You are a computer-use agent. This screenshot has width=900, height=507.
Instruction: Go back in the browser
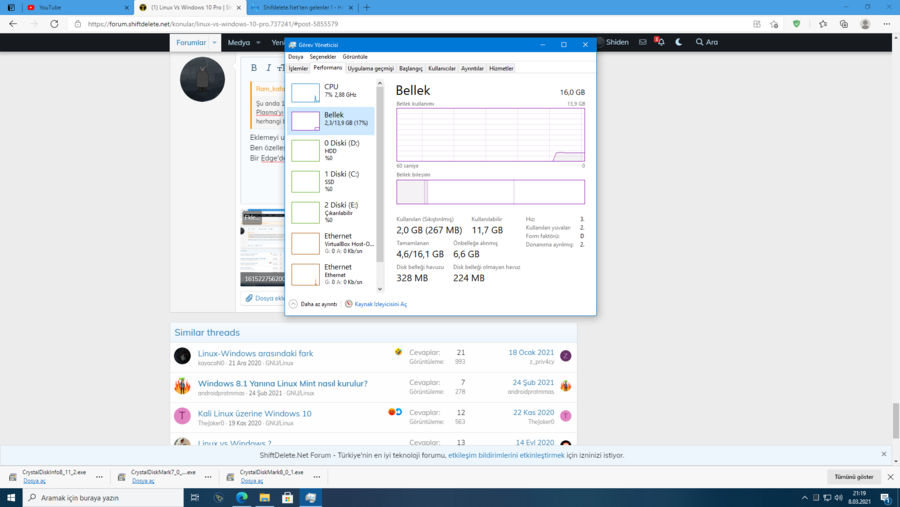(13, 24)
